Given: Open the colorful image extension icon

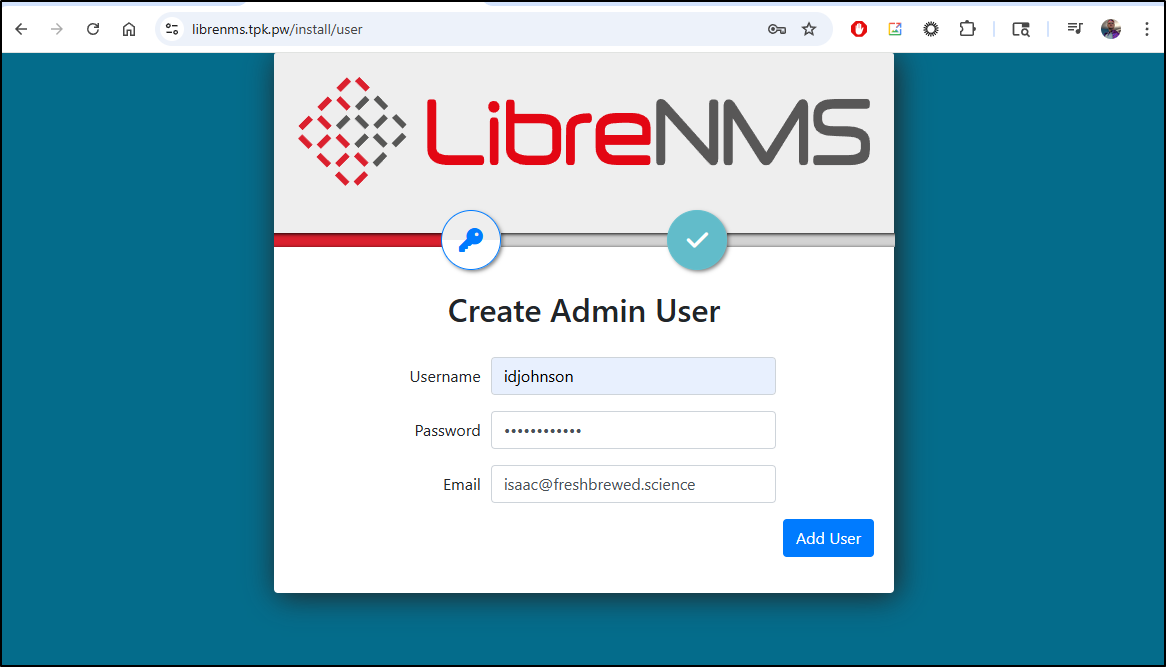Looking at the screenshot, I should click(895, 29).
